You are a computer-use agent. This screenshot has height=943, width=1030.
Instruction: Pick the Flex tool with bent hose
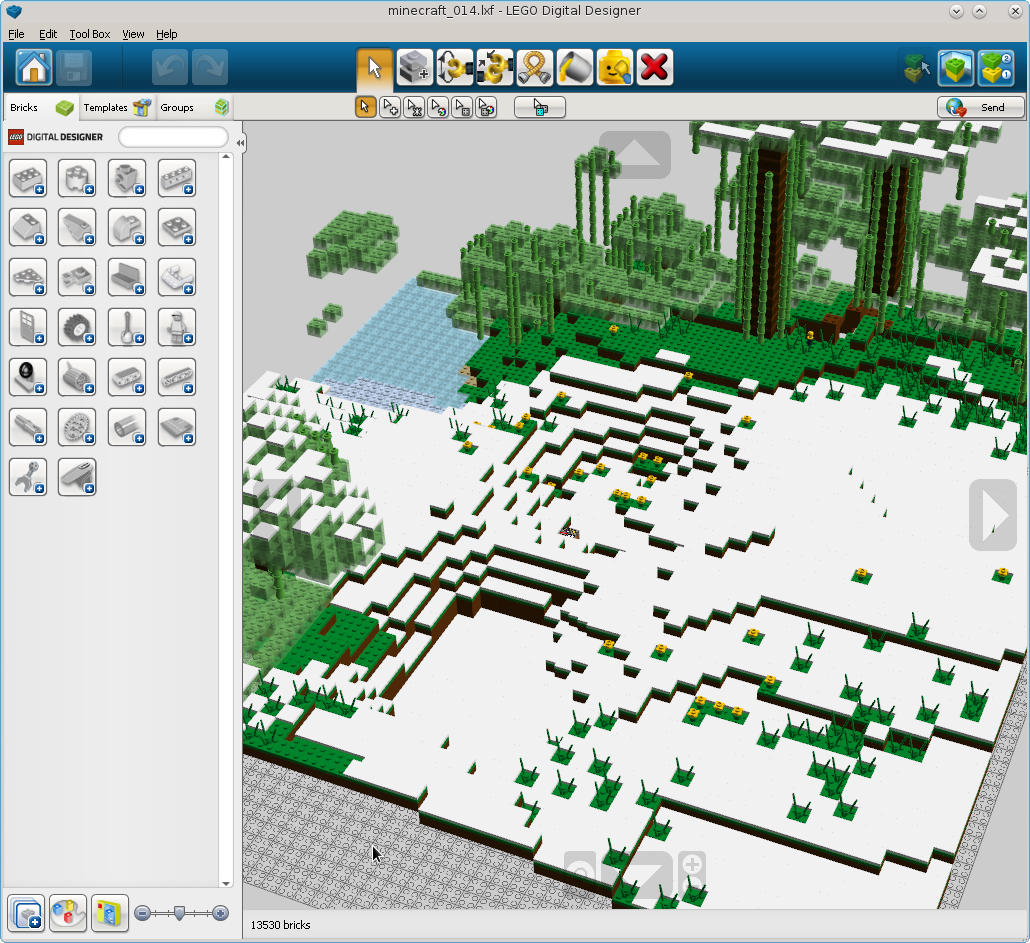tap(535, 68)
